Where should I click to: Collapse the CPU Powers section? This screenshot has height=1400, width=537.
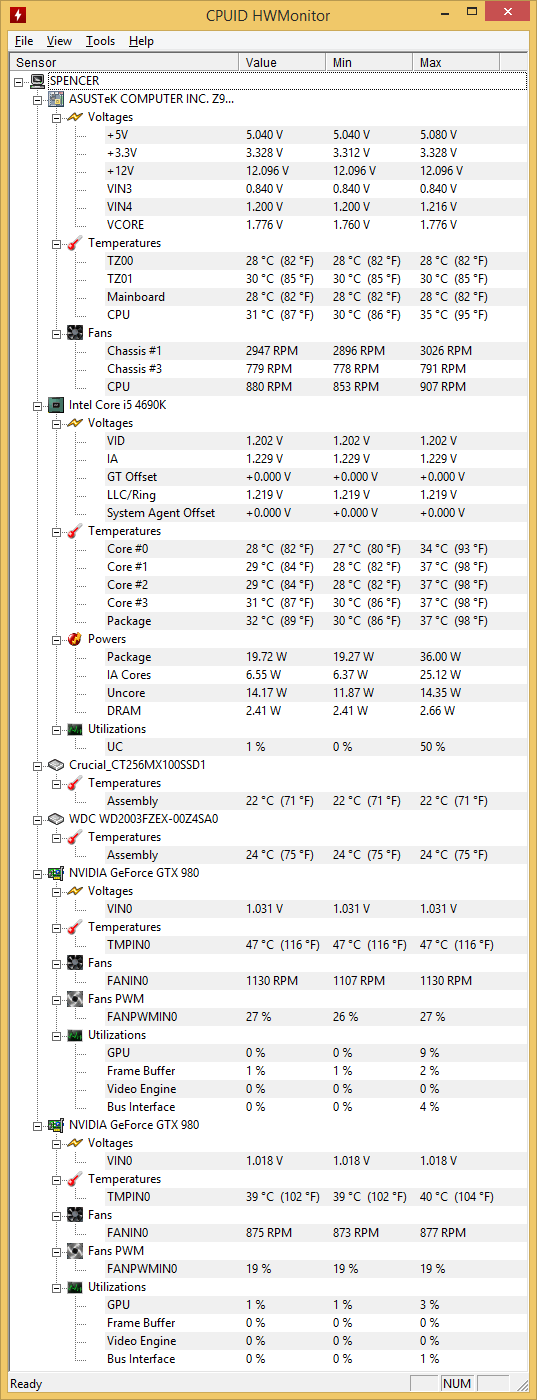coord(56,639)
